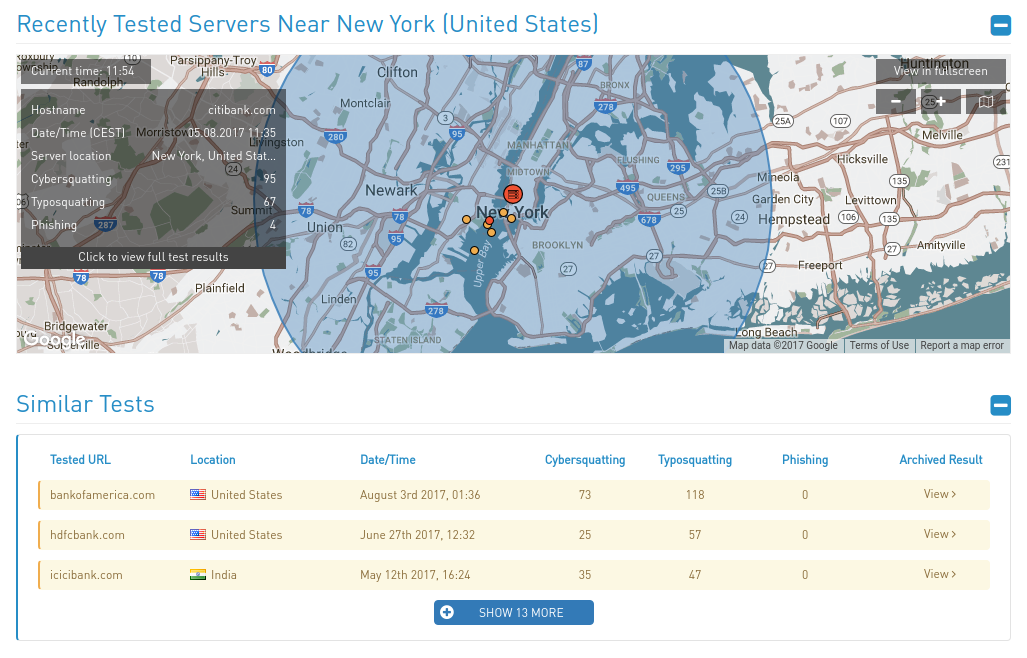The width and height of the screenshot is (1027, 658).
Task: Click June 27th 2017, 12:32 date cell
Action: 417,535
